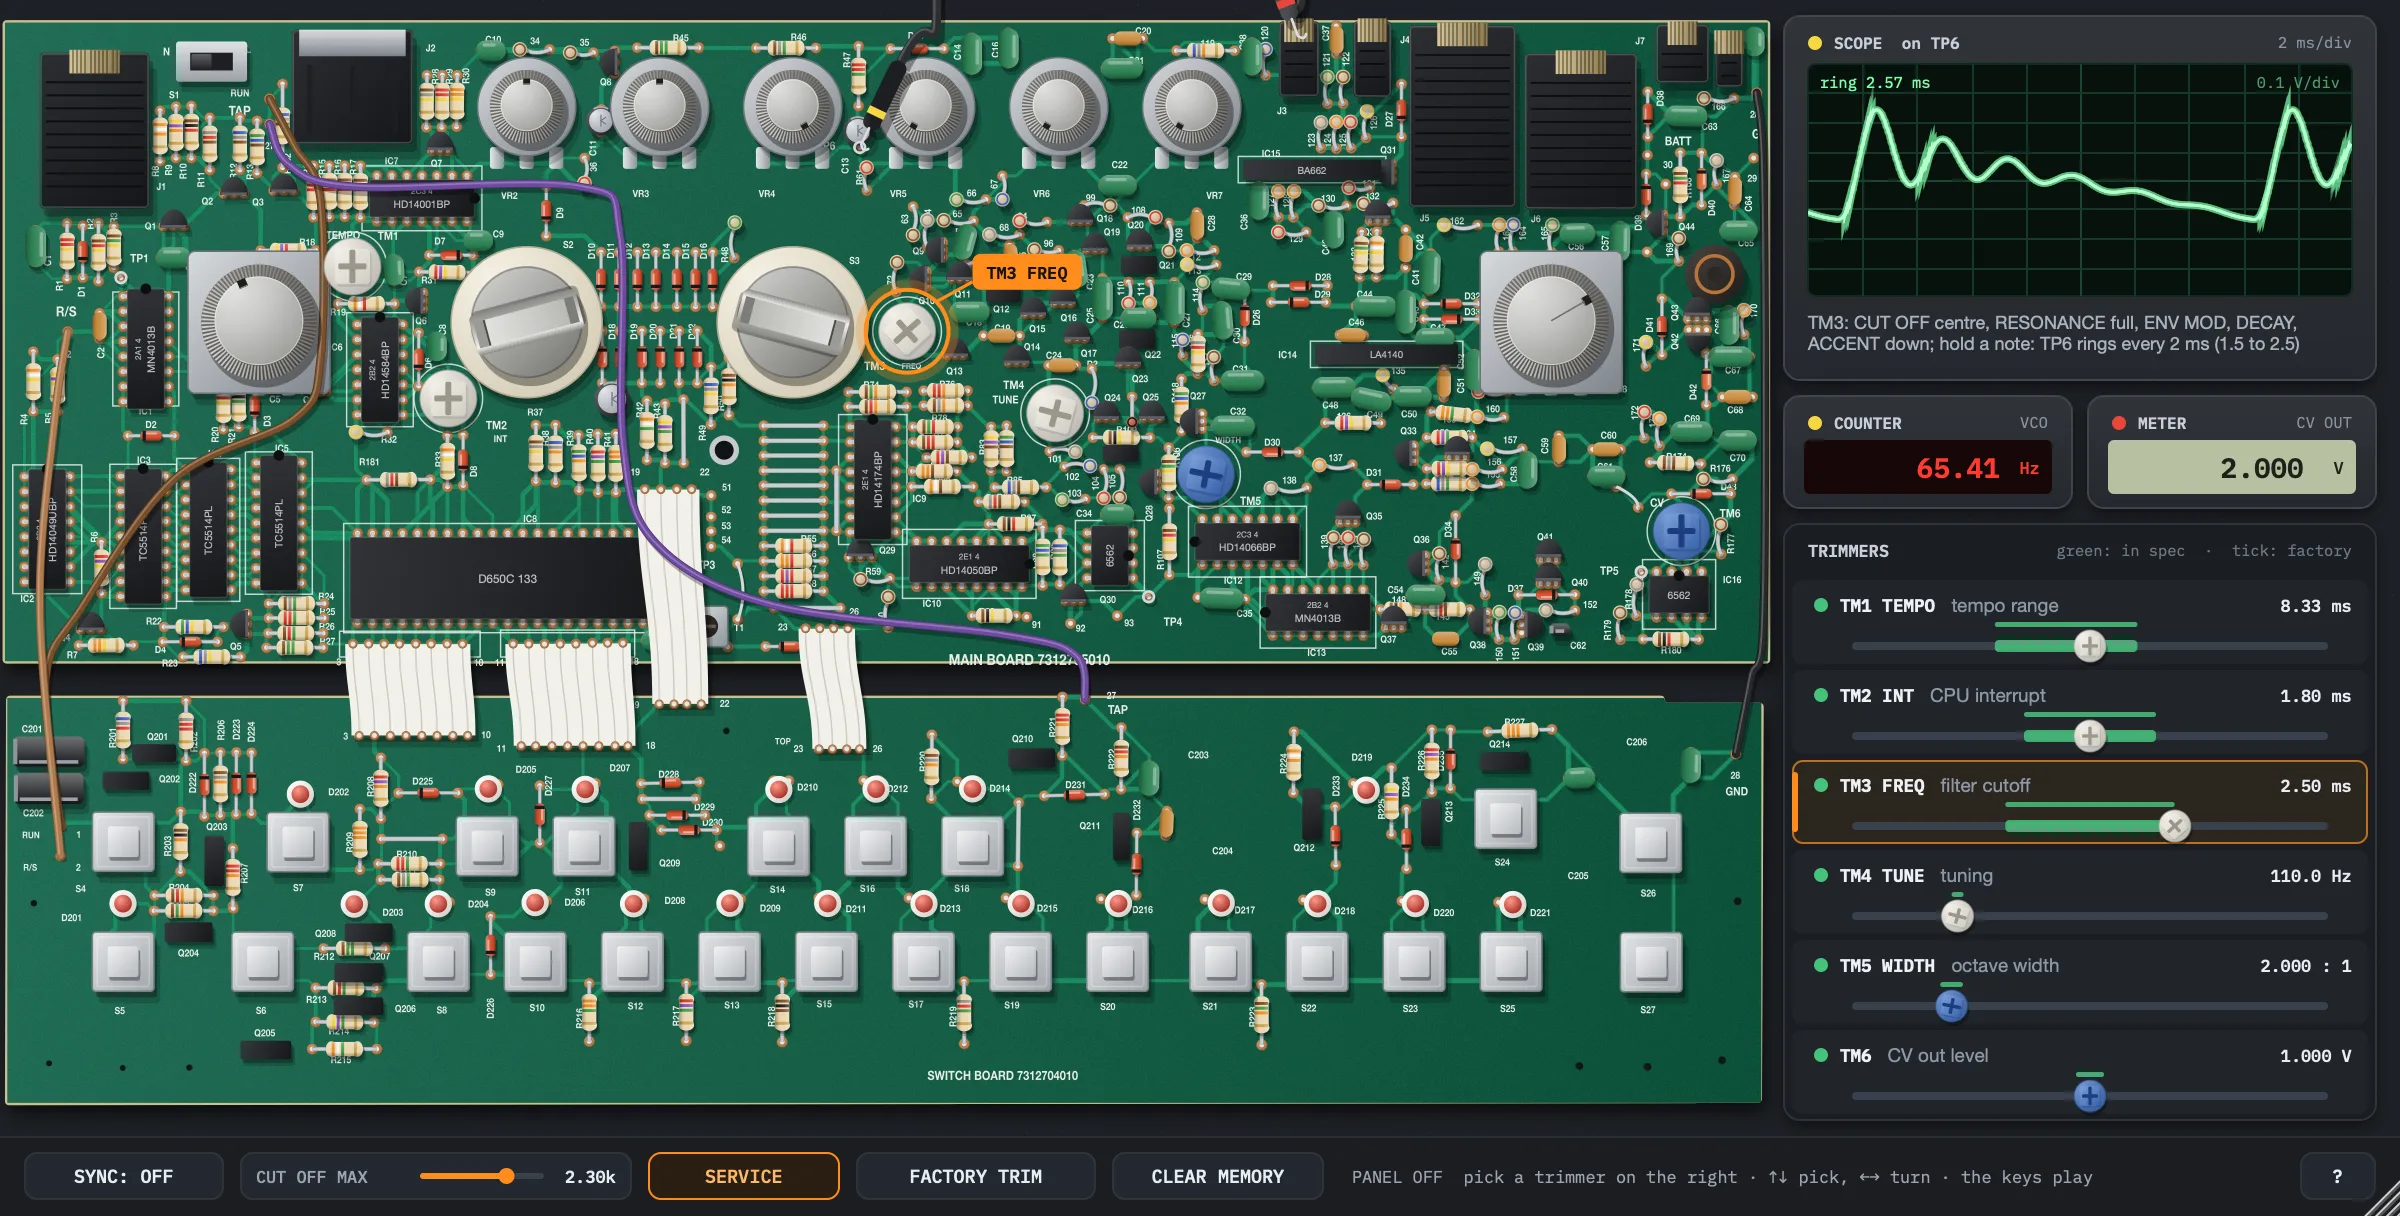Toggle the SYNC: OFF button

click(123, 1177)
